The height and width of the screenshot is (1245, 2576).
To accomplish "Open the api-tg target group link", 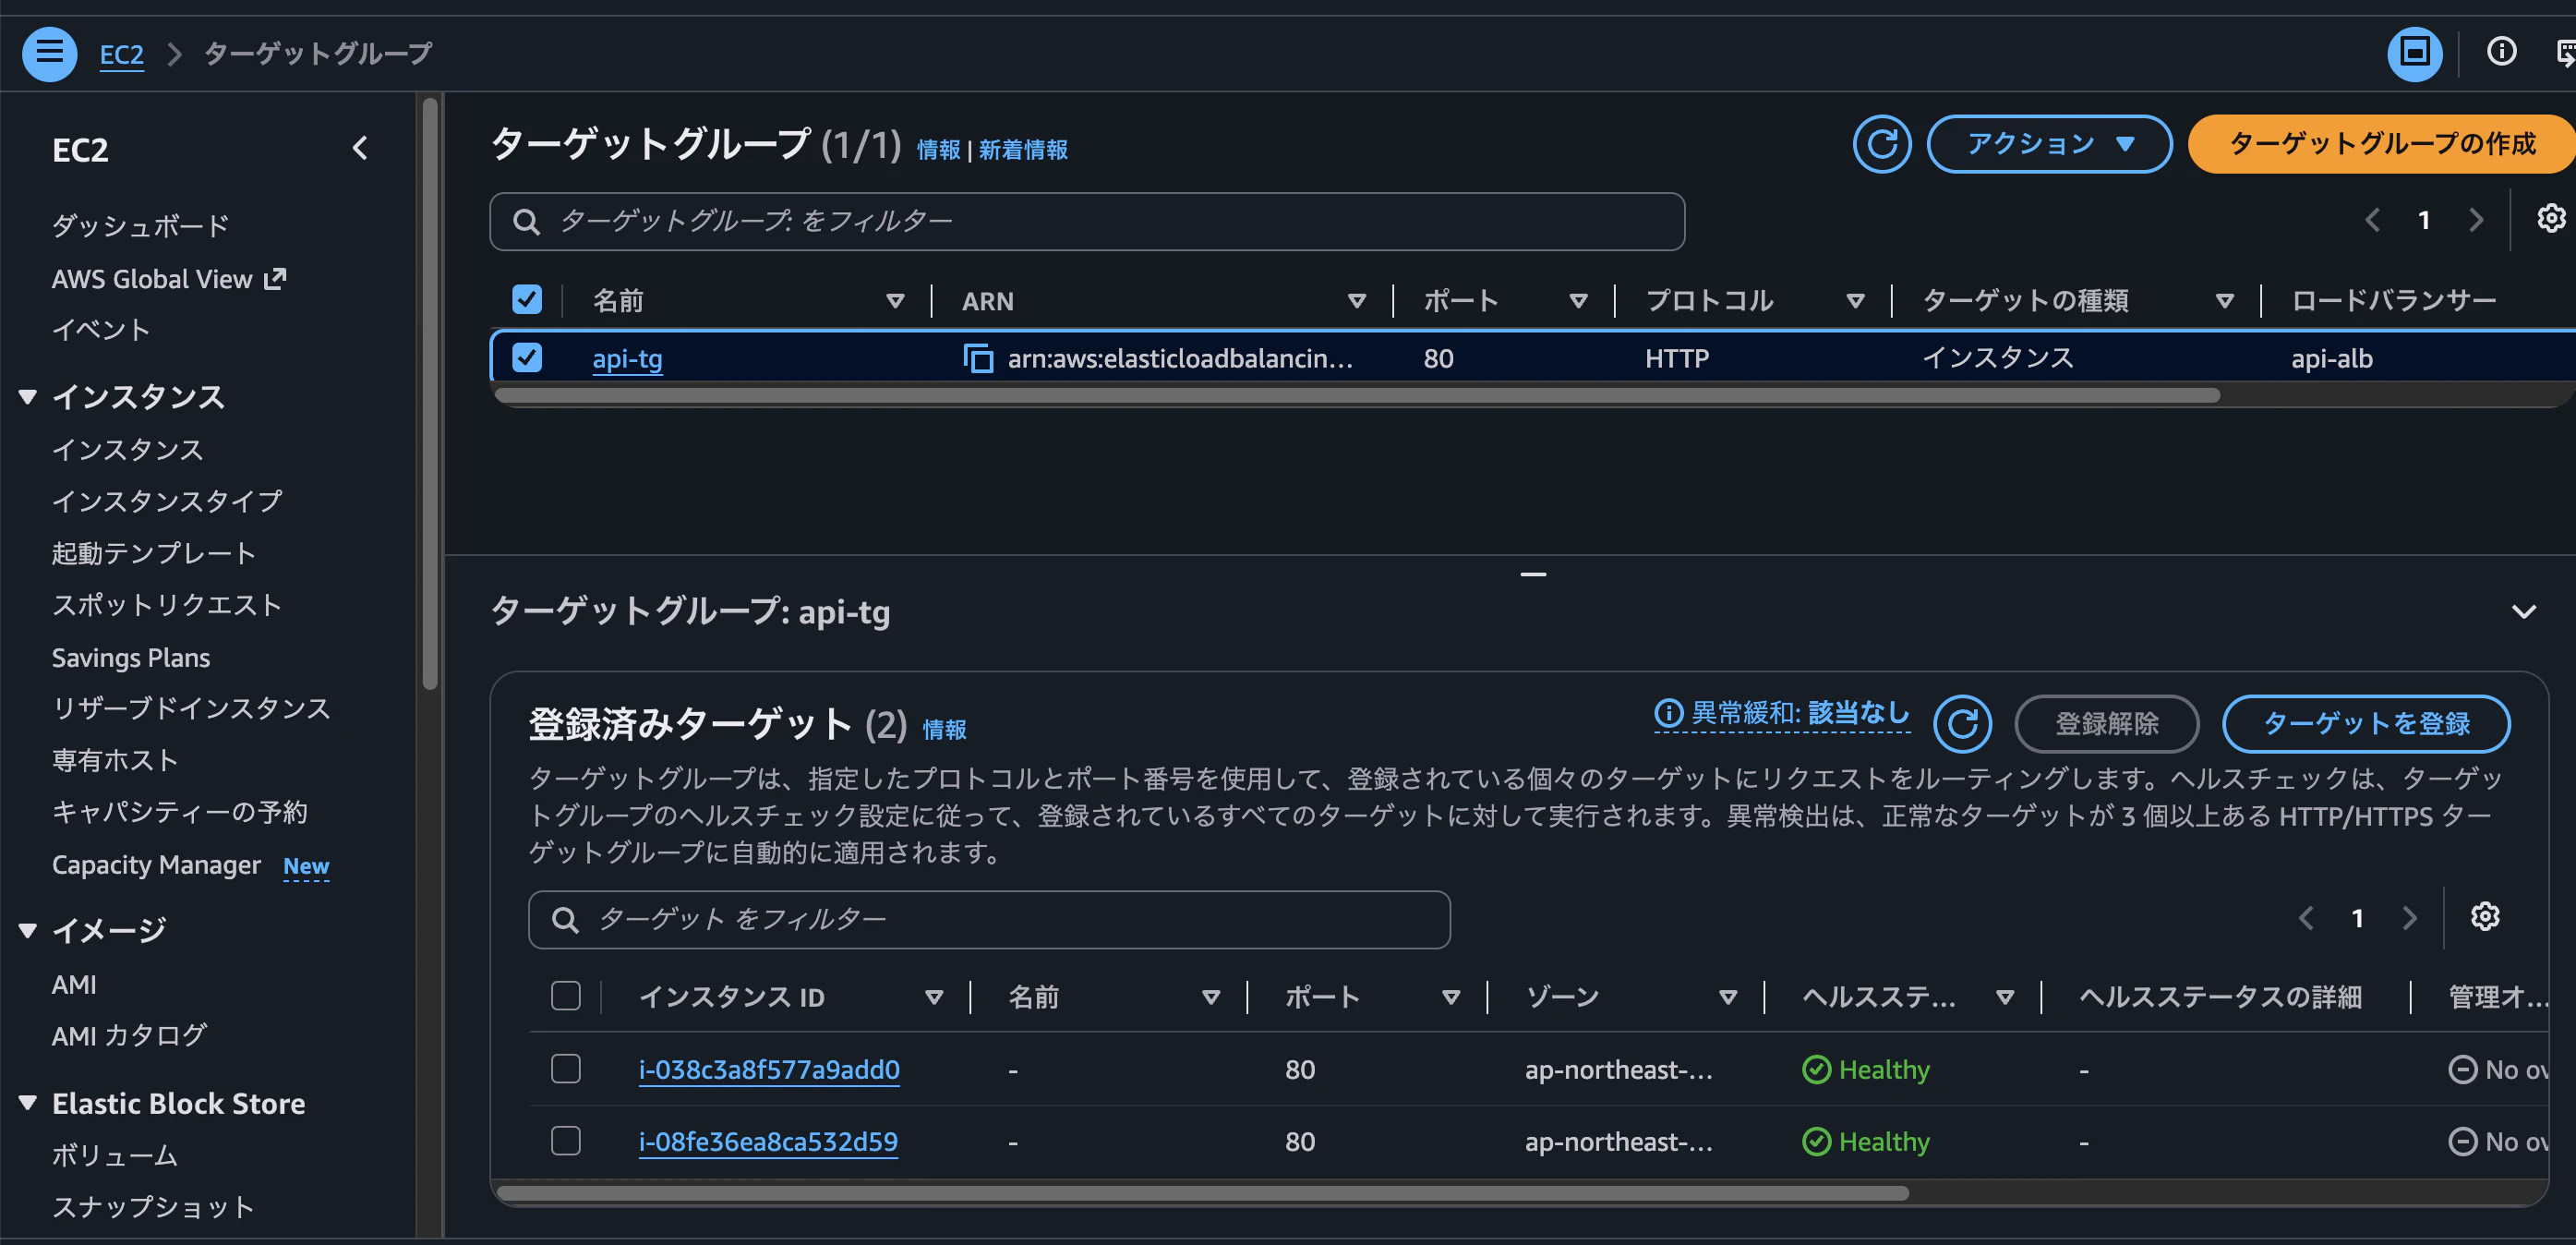I will point(627,358).
